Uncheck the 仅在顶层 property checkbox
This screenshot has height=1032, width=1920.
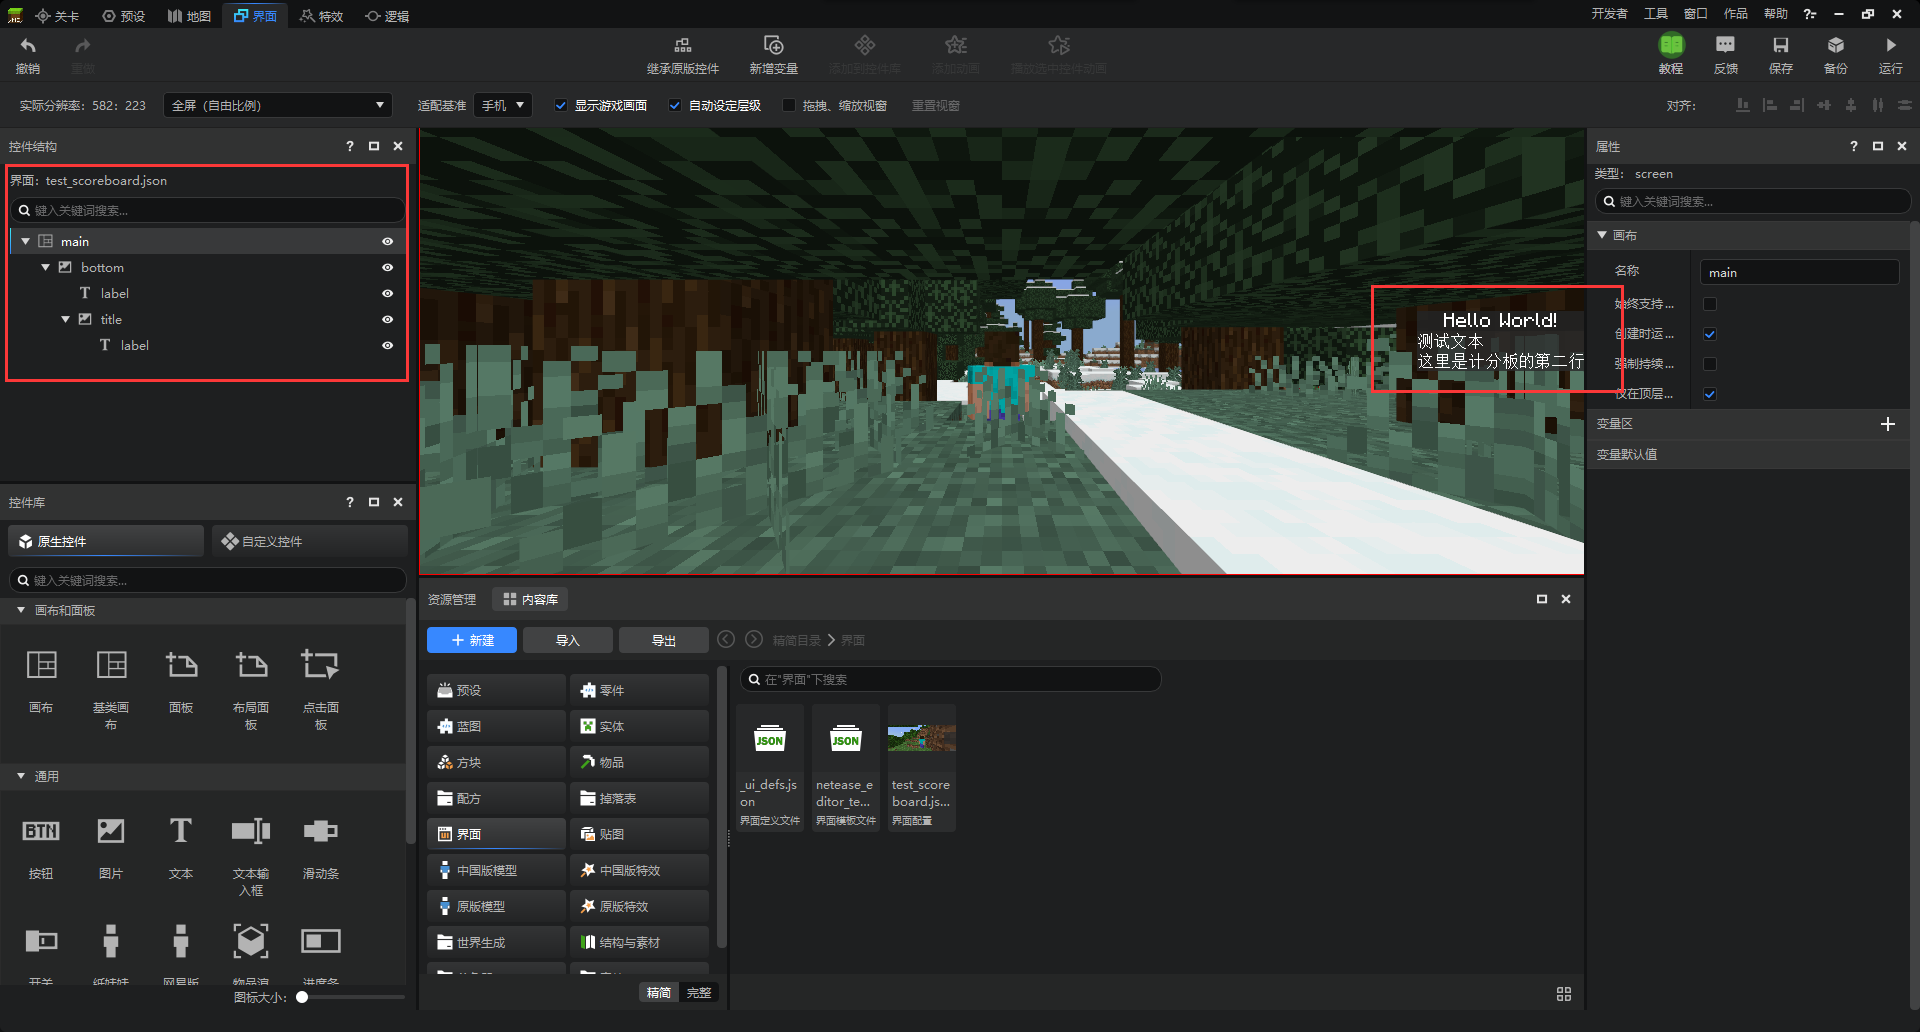click(1710, 394)
